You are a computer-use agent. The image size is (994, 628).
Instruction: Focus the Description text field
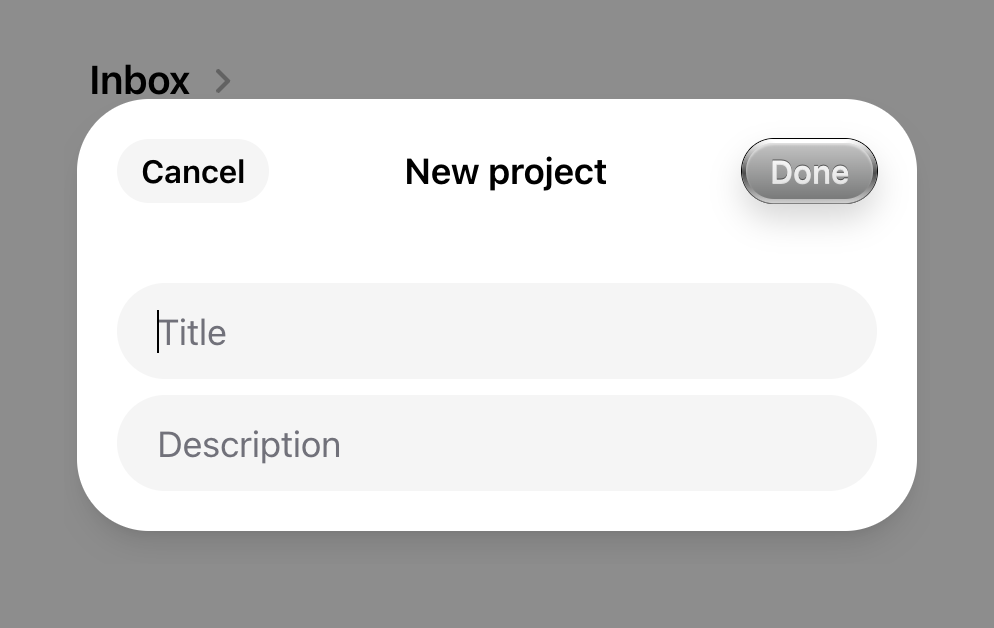click(496, 443)
